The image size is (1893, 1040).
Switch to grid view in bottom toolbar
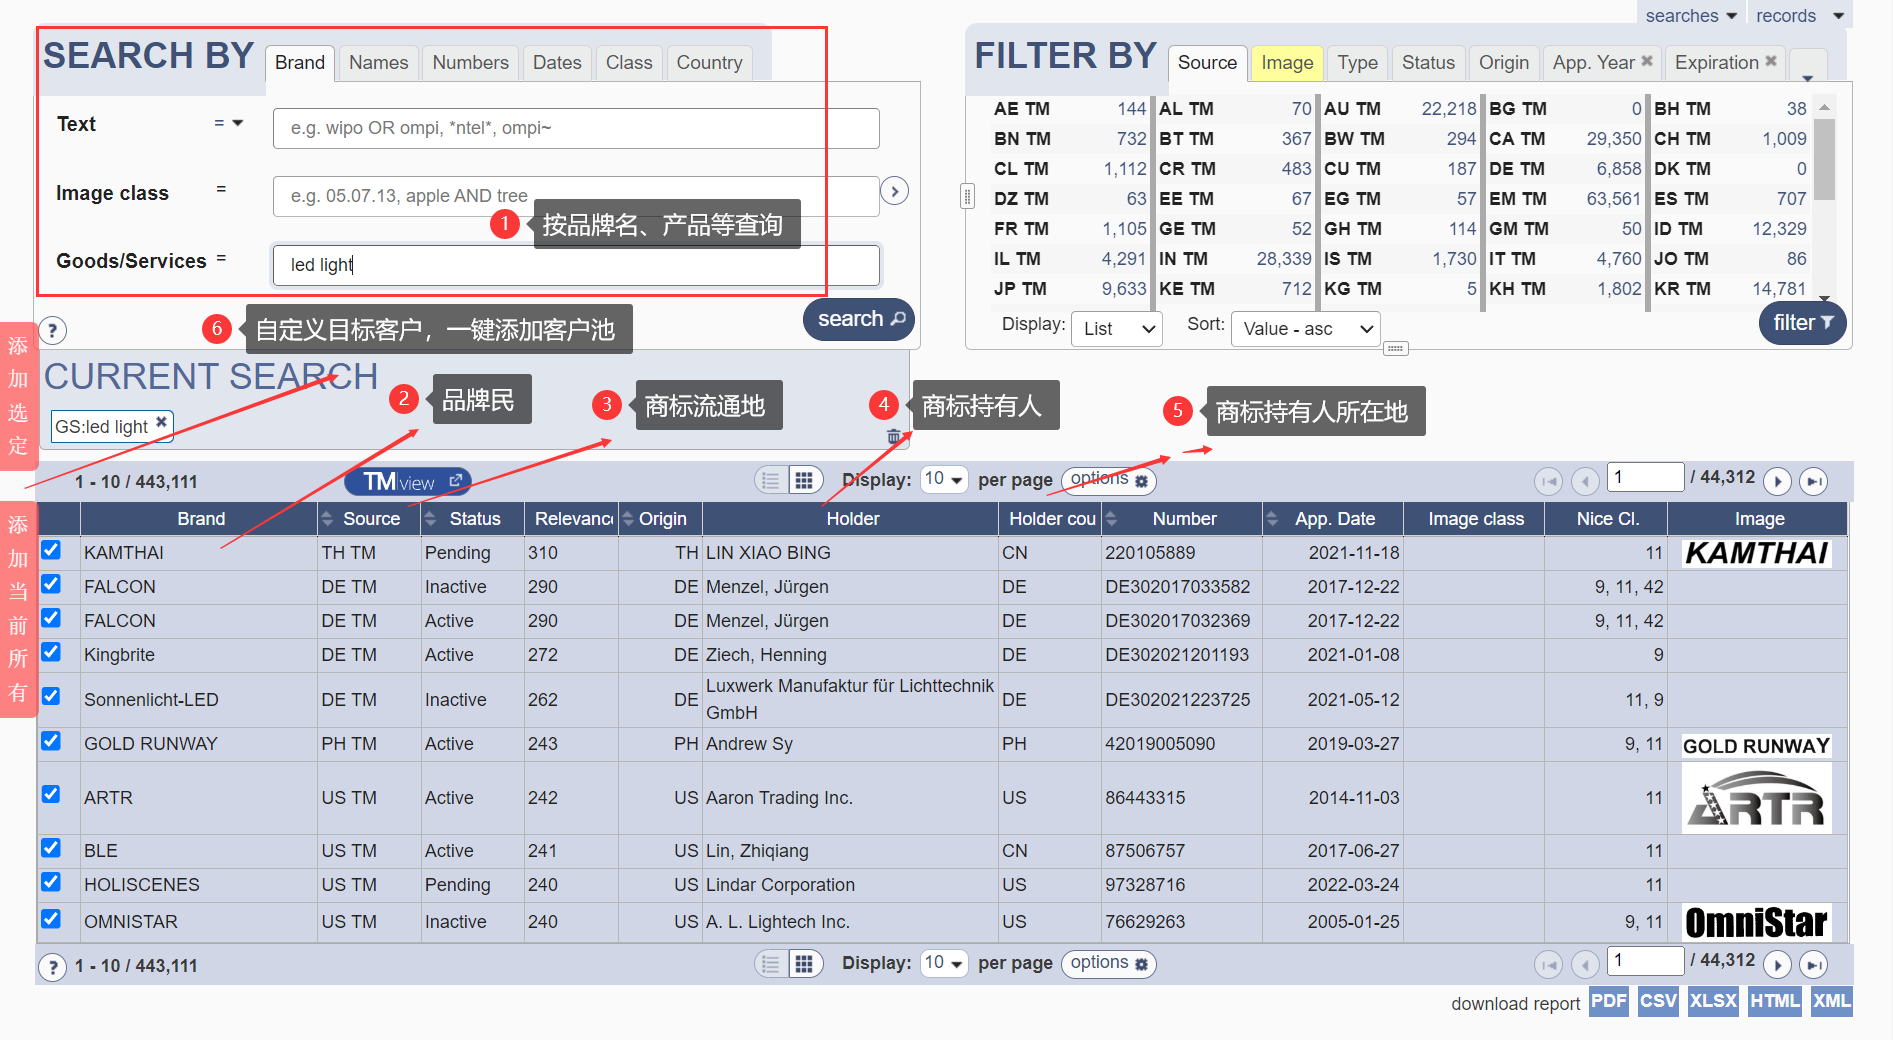804,964
